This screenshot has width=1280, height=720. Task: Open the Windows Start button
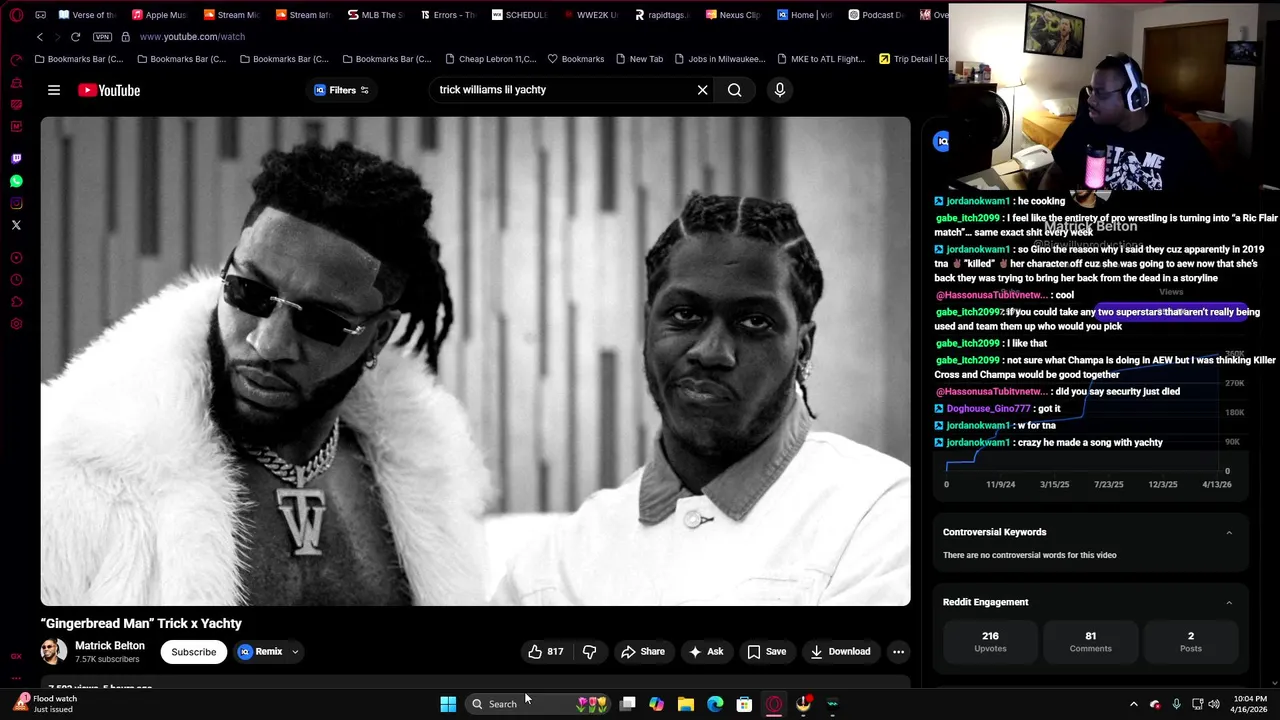[448, 704]
